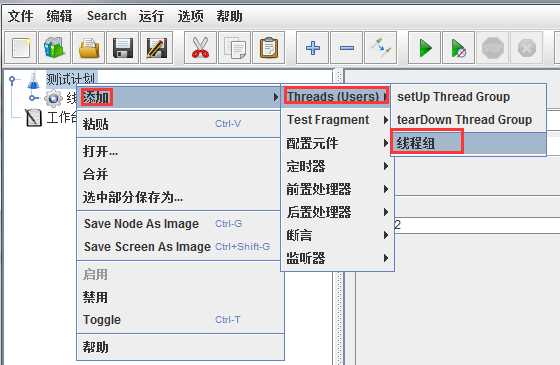Choose Toggle from the context menu

[179, 320]
